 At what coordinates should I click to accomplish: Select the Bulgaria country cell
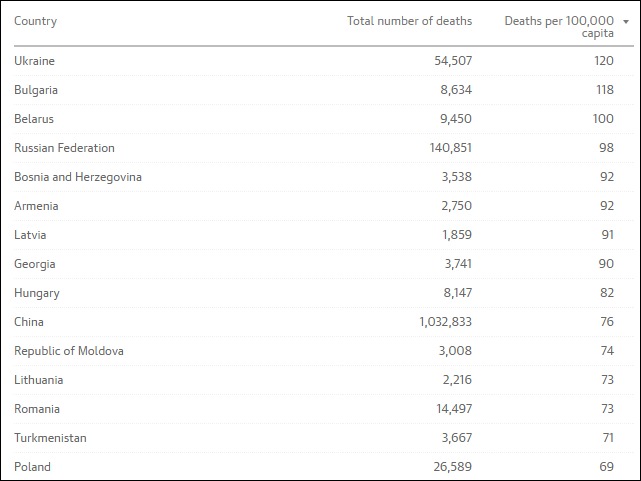coord(36,90)
